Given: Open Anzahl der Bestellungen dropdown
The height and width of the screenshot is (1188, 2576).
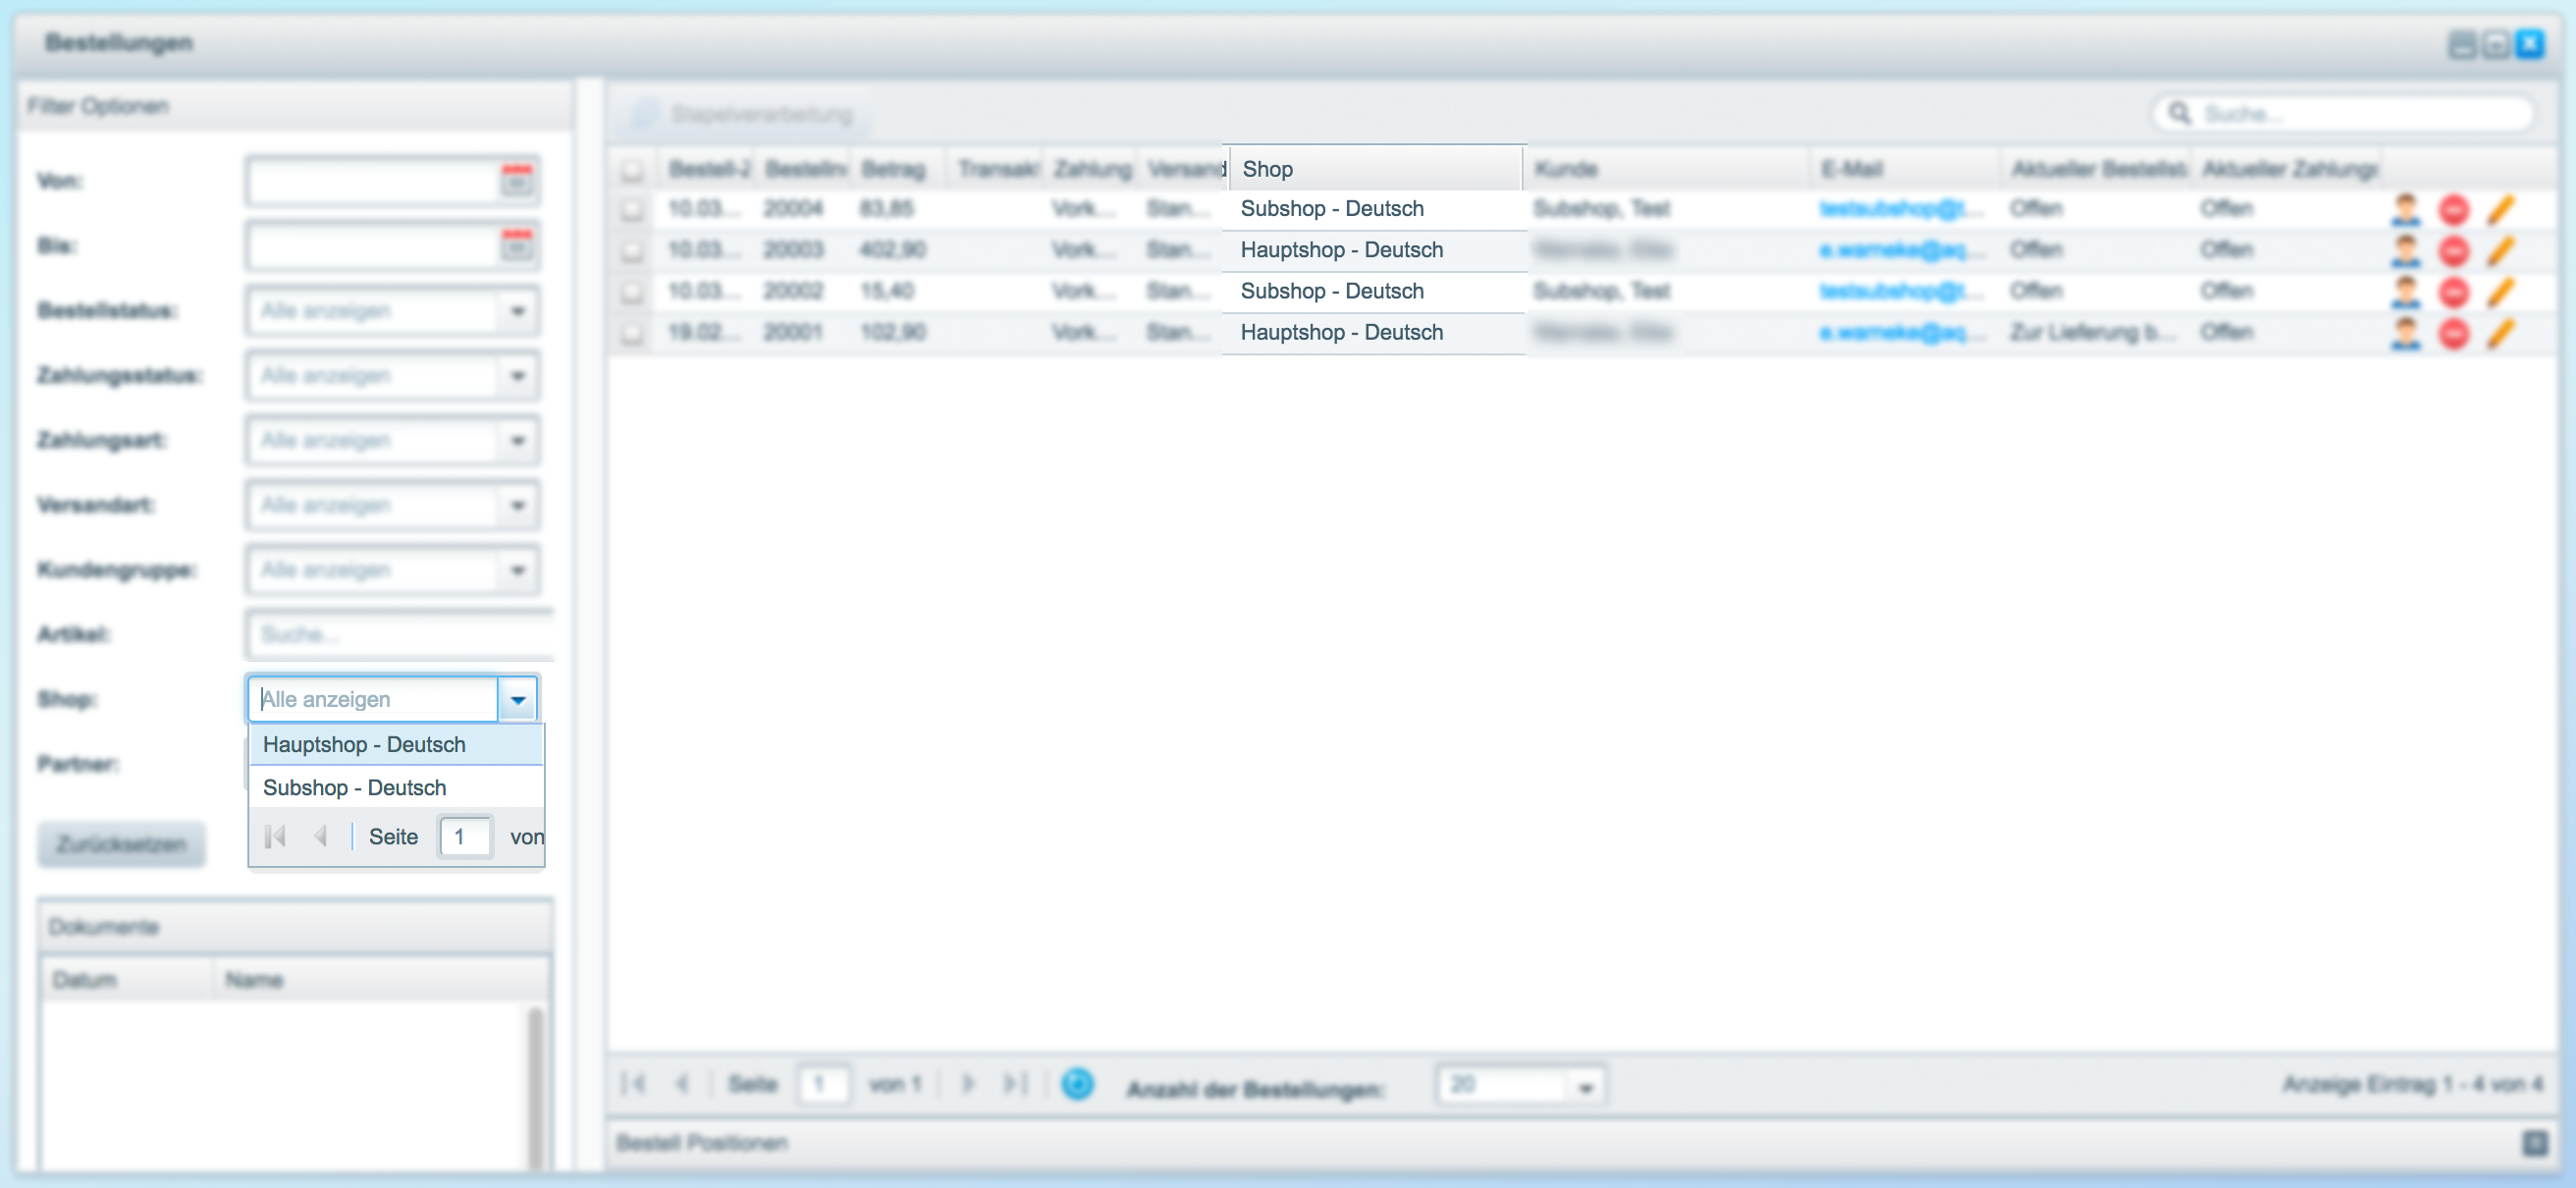Looking at the screenshot, I should 1585,1086.
